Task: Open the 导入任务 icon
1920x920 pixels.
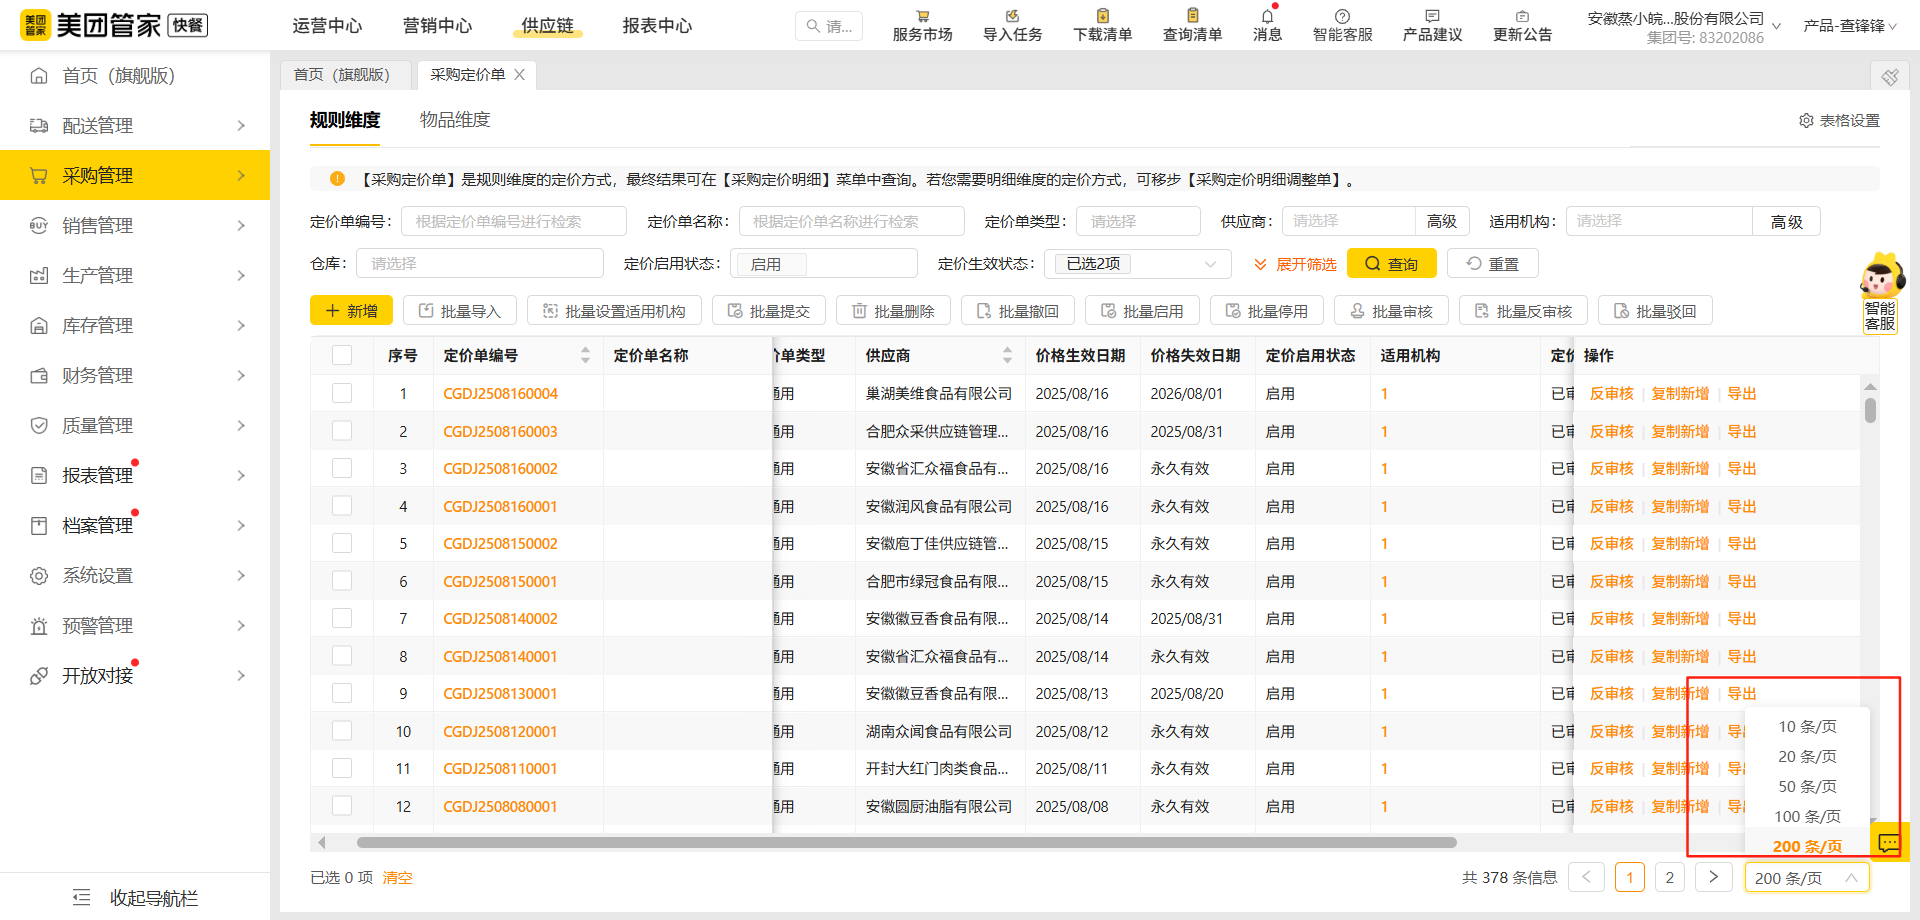Action: tap(1011, 24)
